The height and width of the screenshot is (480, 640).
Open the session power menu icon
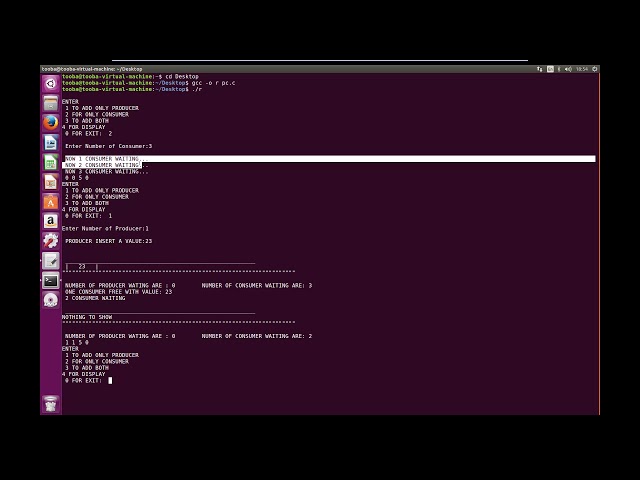595,69
